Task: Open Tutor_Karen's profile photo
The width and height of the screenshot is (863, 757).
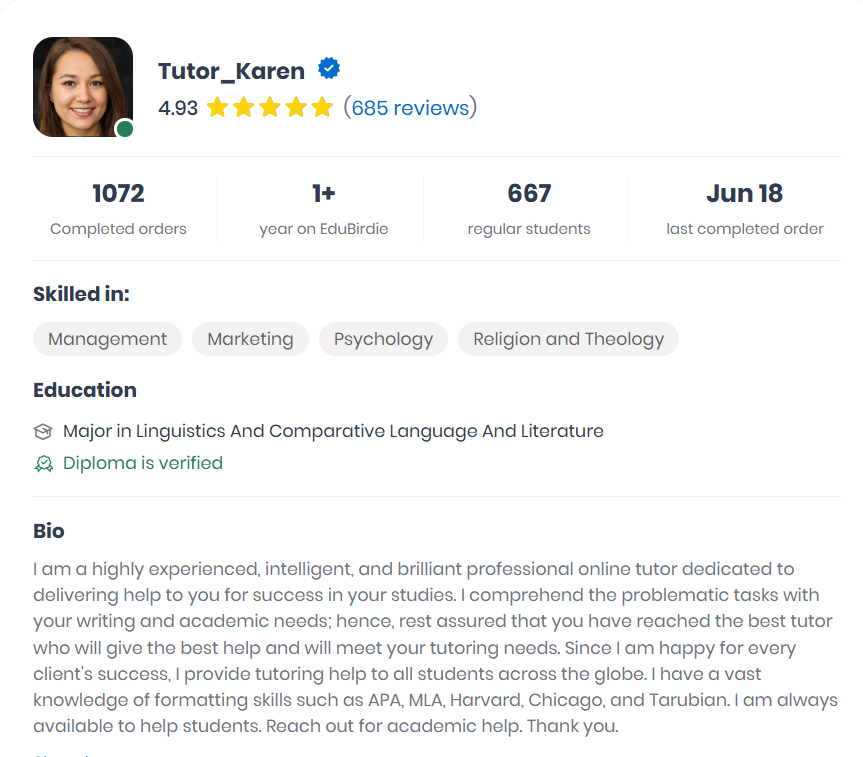Action: click(x=83, y=86)
